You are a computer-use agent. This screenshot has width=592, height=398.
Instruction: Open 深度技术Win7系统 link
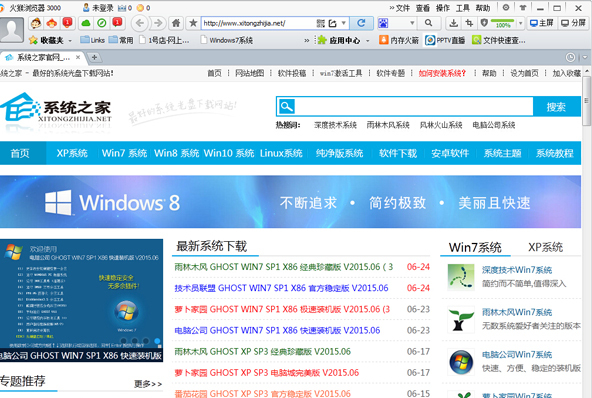pyautogui.click(x=517, y=270)
